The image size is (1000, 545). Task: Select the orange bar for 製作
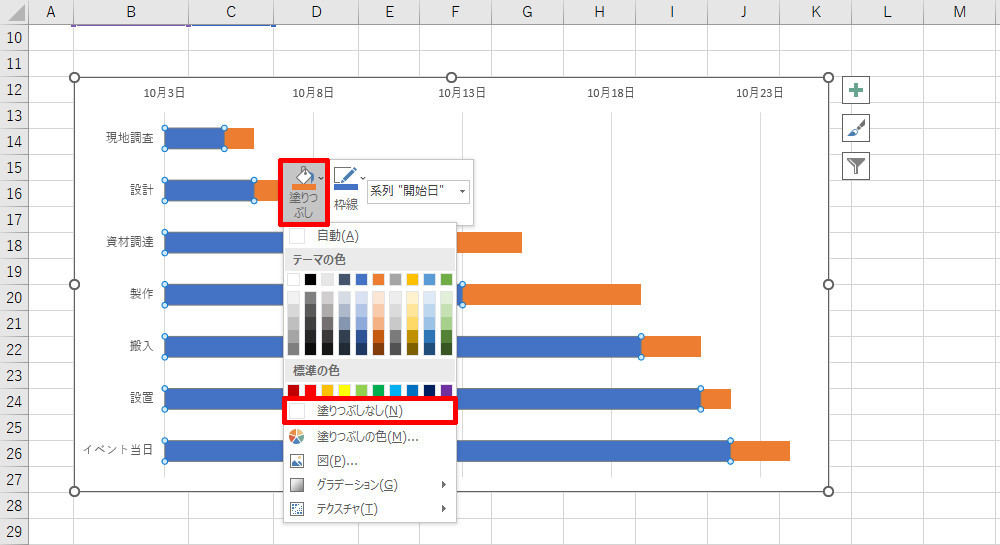pos(552,294)
